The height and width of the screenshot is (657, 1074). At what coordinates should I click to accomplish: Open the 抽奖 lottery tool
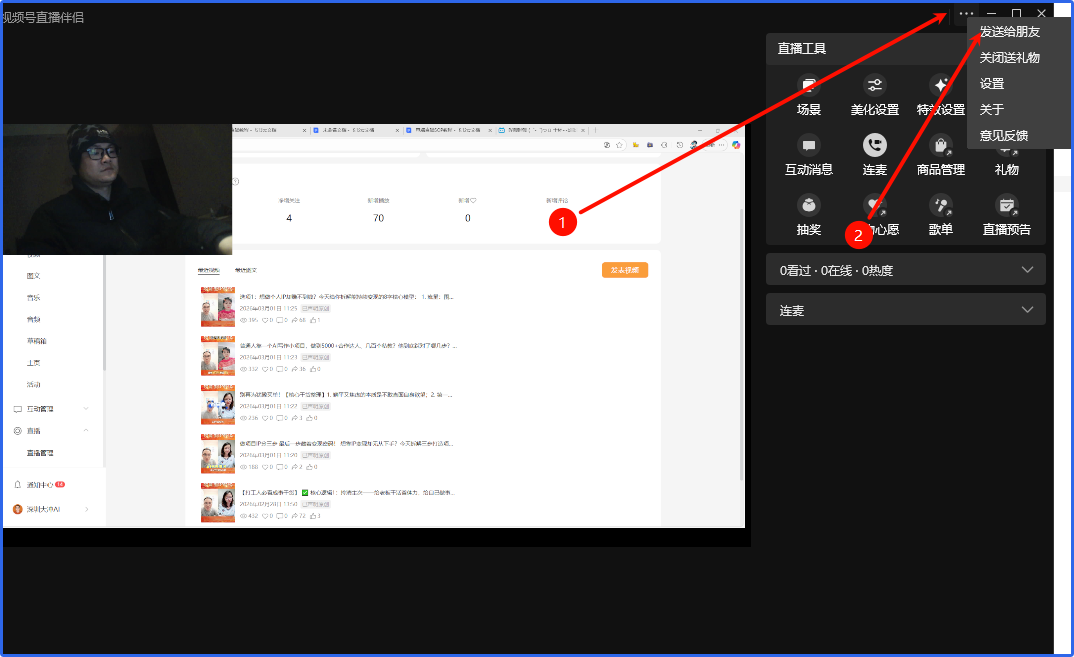click(808, 215)
